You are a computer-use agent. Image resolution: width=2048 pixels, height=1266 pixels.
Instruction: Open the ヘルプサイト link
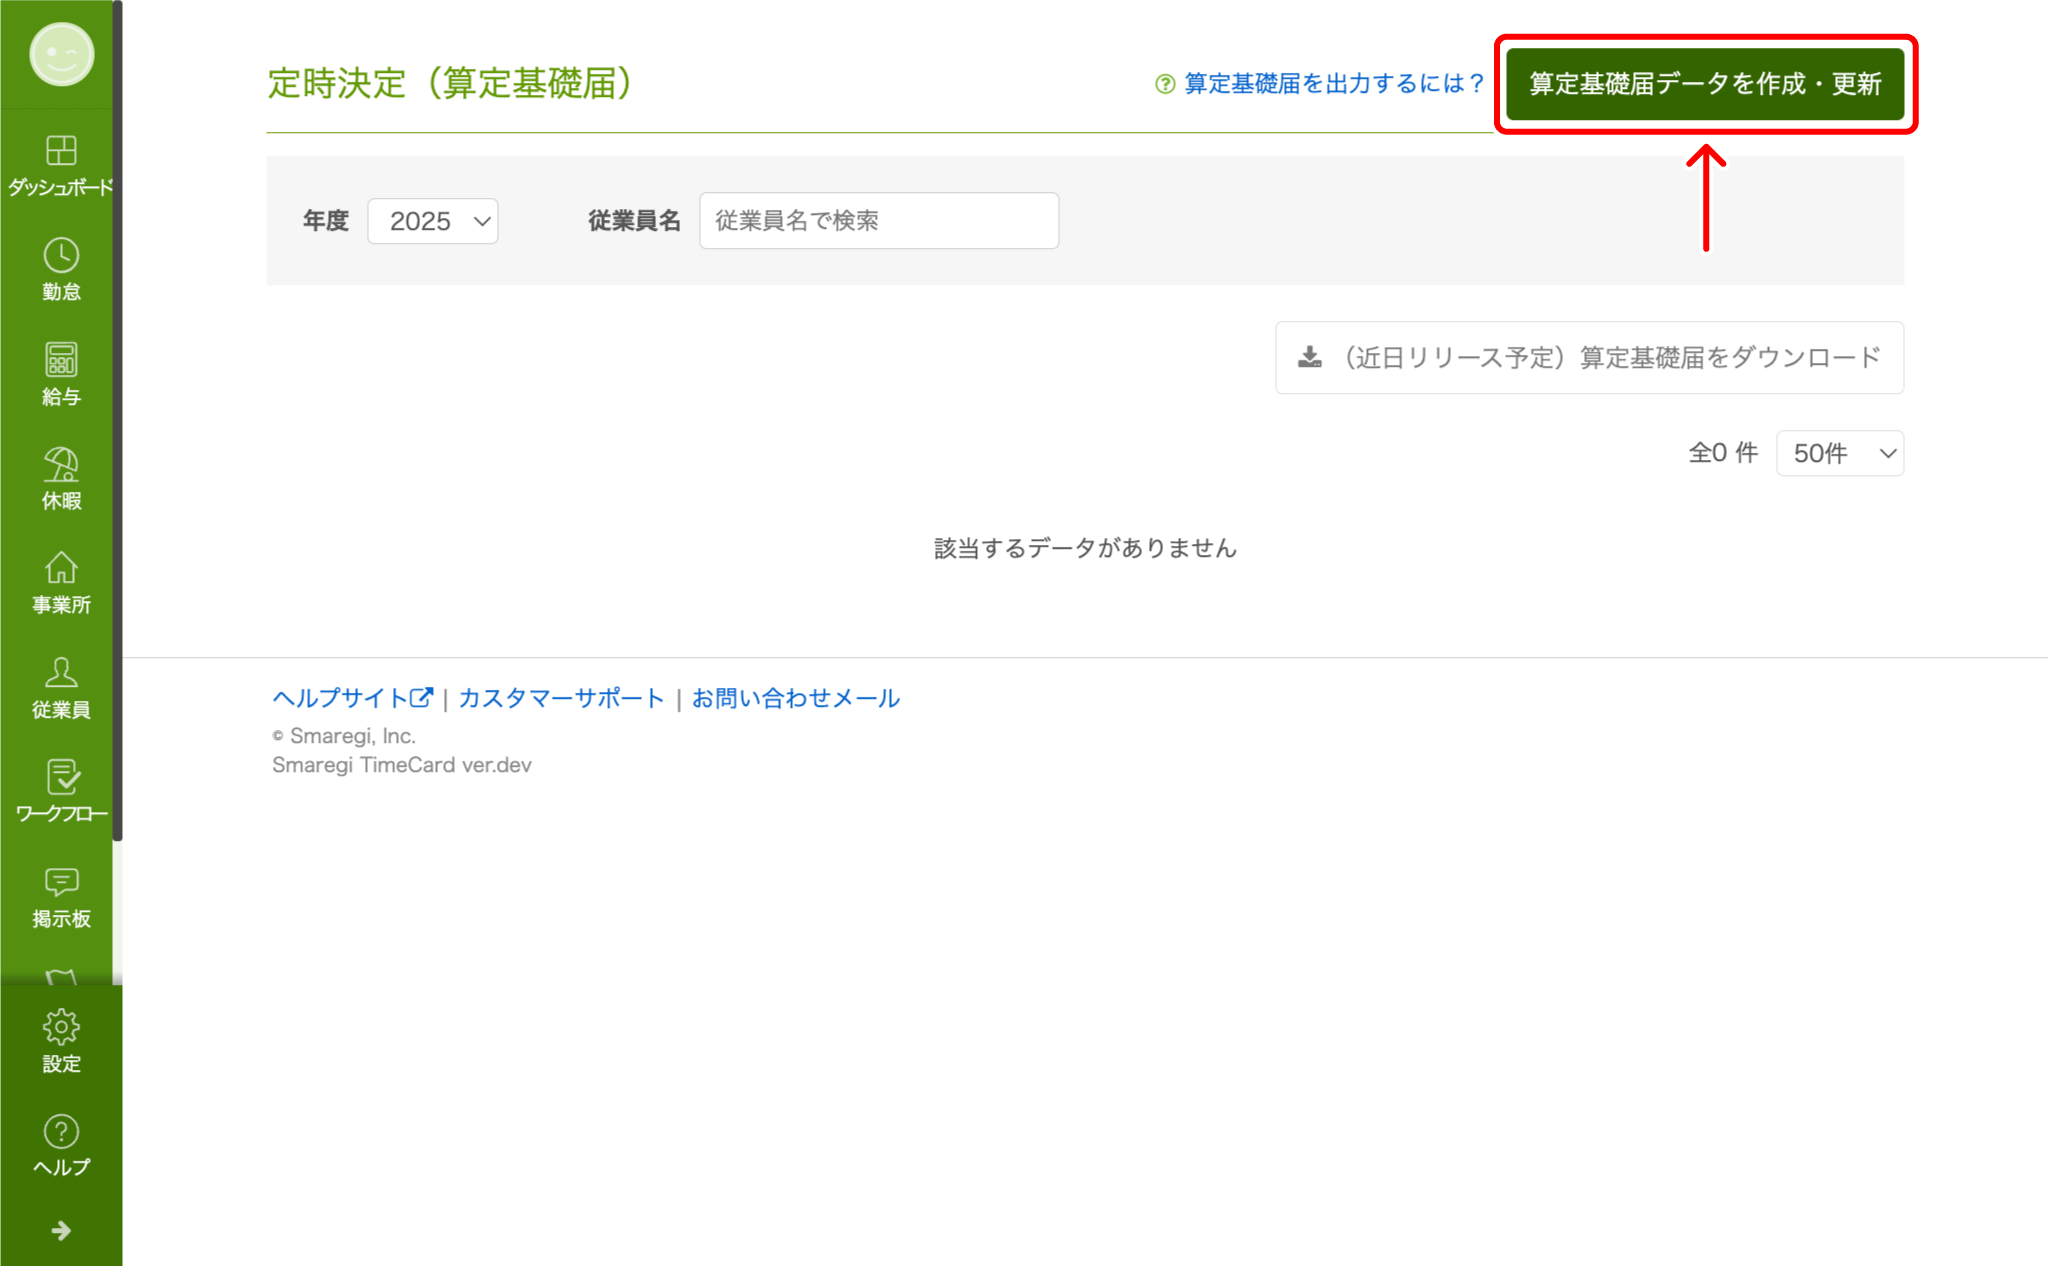(x=352, y=698)
